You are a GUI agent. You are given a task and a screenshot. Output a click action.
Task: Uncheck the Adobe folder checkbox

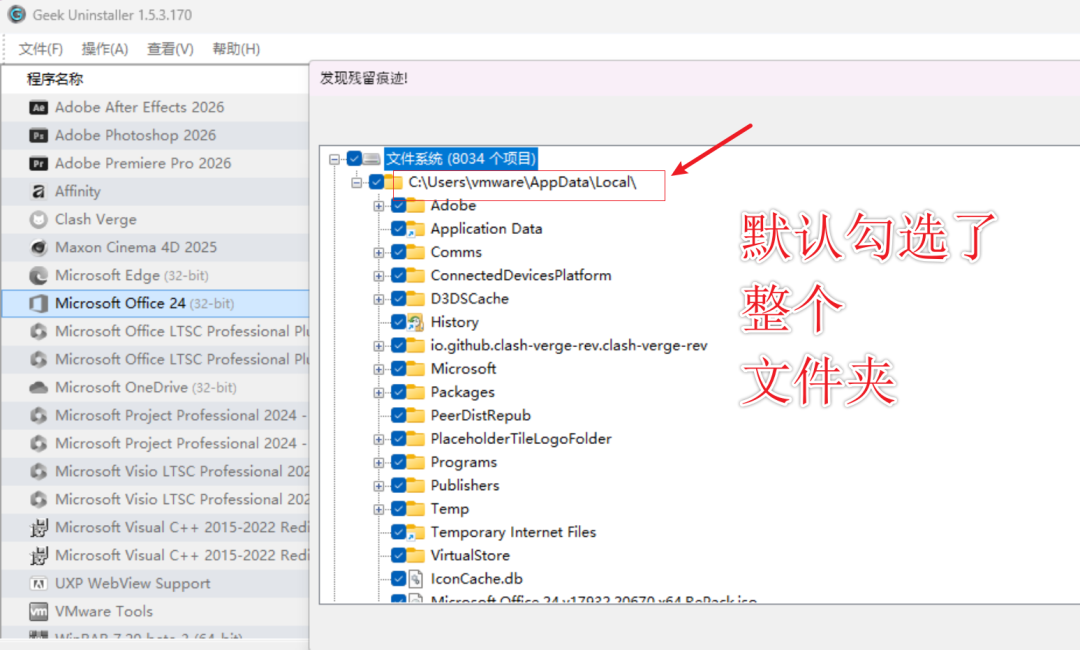pos(398,206)
